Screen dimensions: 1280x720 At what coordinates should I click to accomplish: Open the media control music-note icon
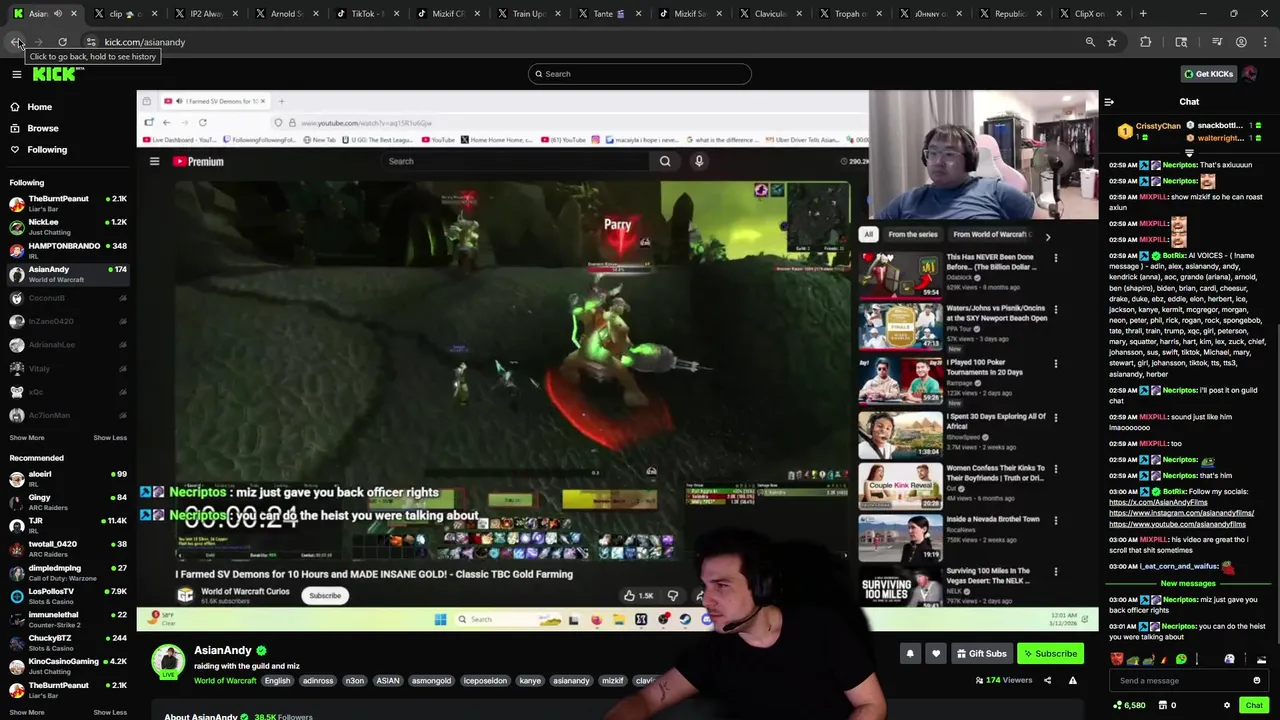pyautogui.click(x=1217, y=42)
